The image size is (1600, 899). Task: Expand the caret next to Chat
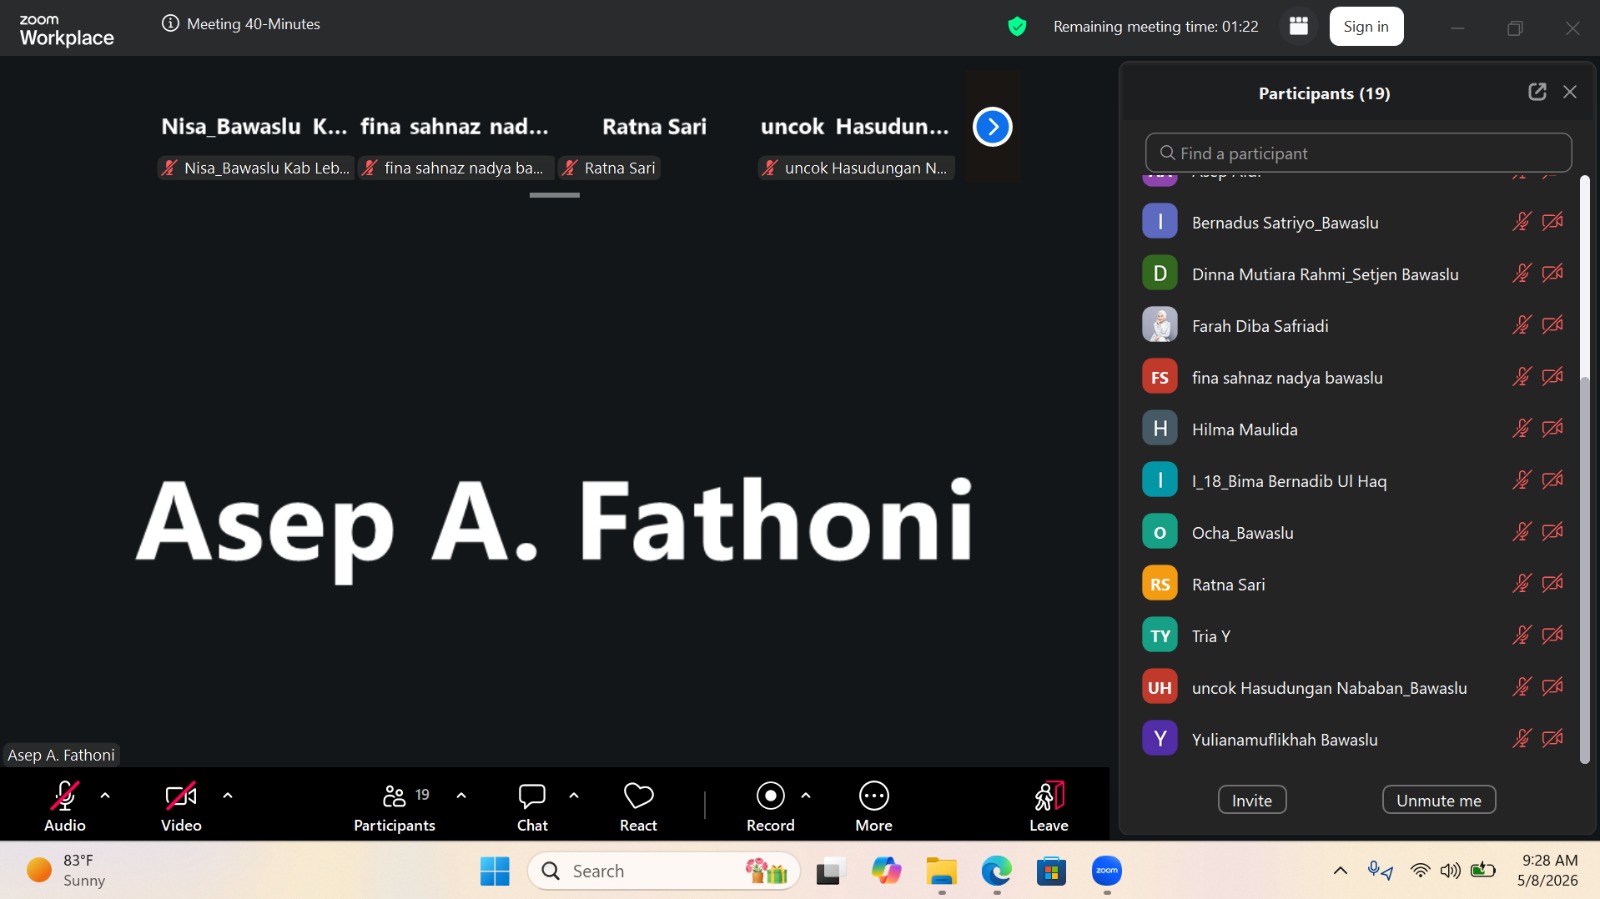click(574, 796)
